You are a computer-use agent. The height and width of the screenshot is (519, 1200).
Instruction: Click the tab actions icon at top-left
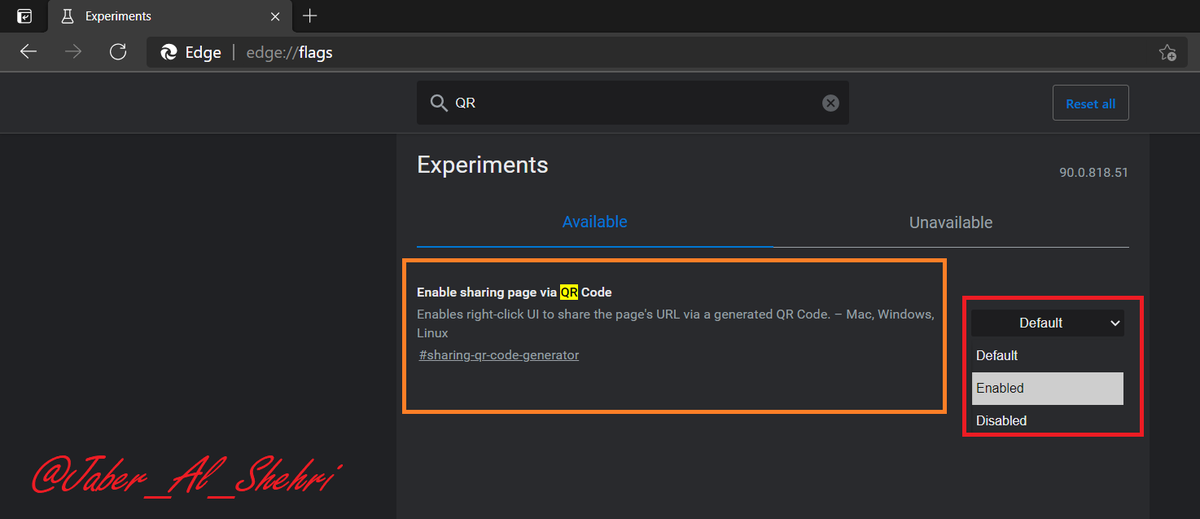coord(24,16)
